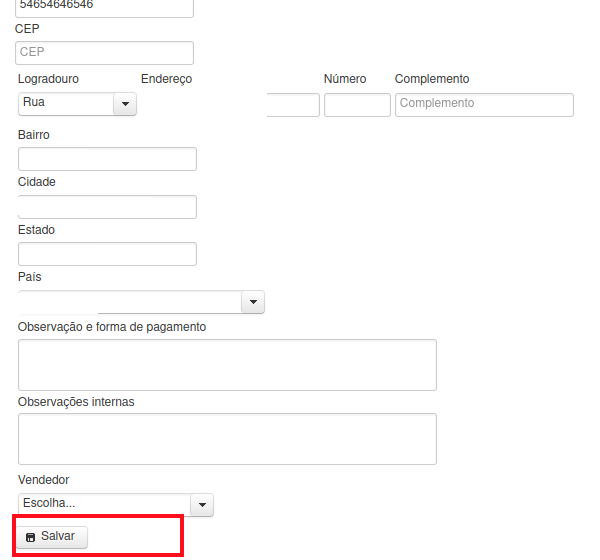Click the field containing 54654646546

point(104,7)
